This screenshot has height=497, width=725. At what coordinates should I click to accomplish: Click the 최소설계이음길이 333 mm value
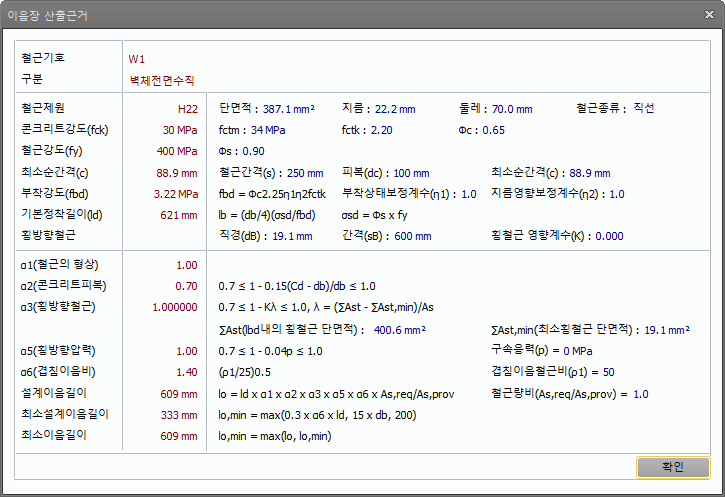point(179,415)
